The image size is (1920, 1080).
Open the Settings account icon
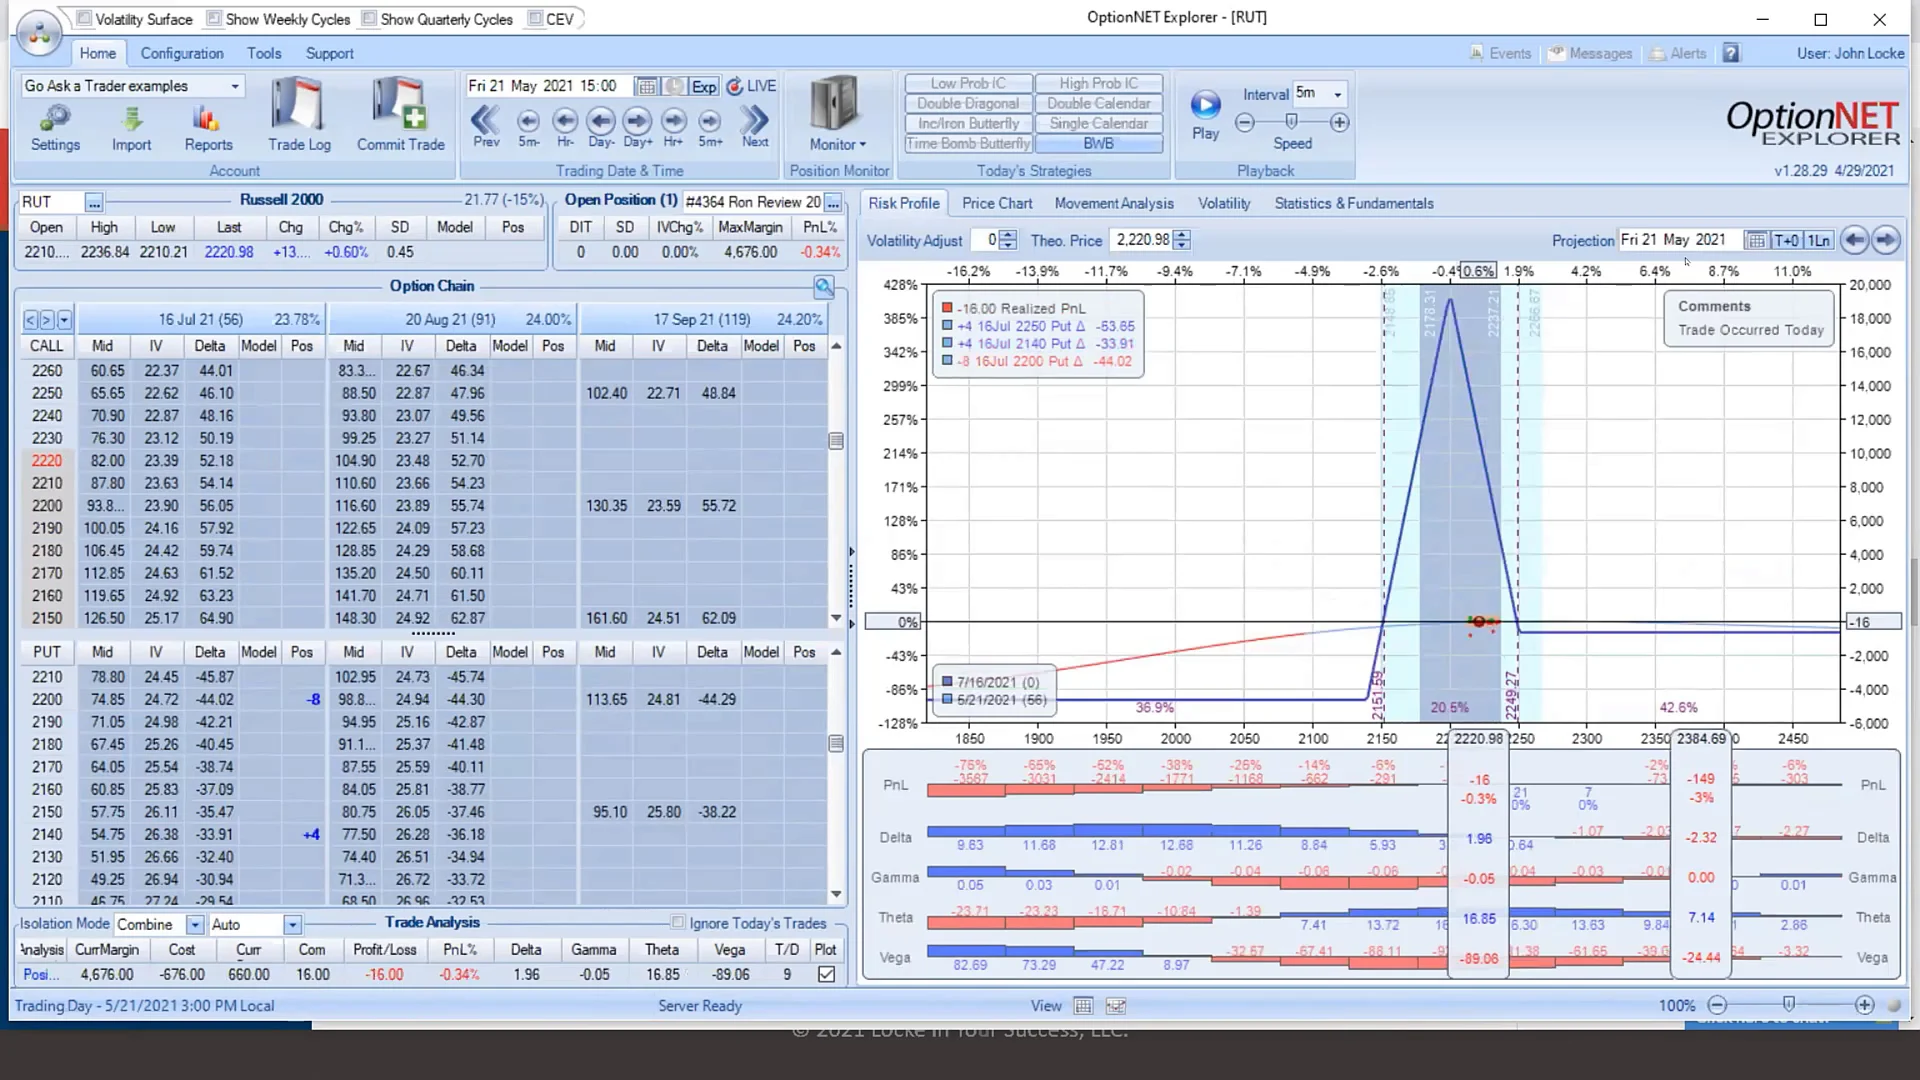point(55,128)
